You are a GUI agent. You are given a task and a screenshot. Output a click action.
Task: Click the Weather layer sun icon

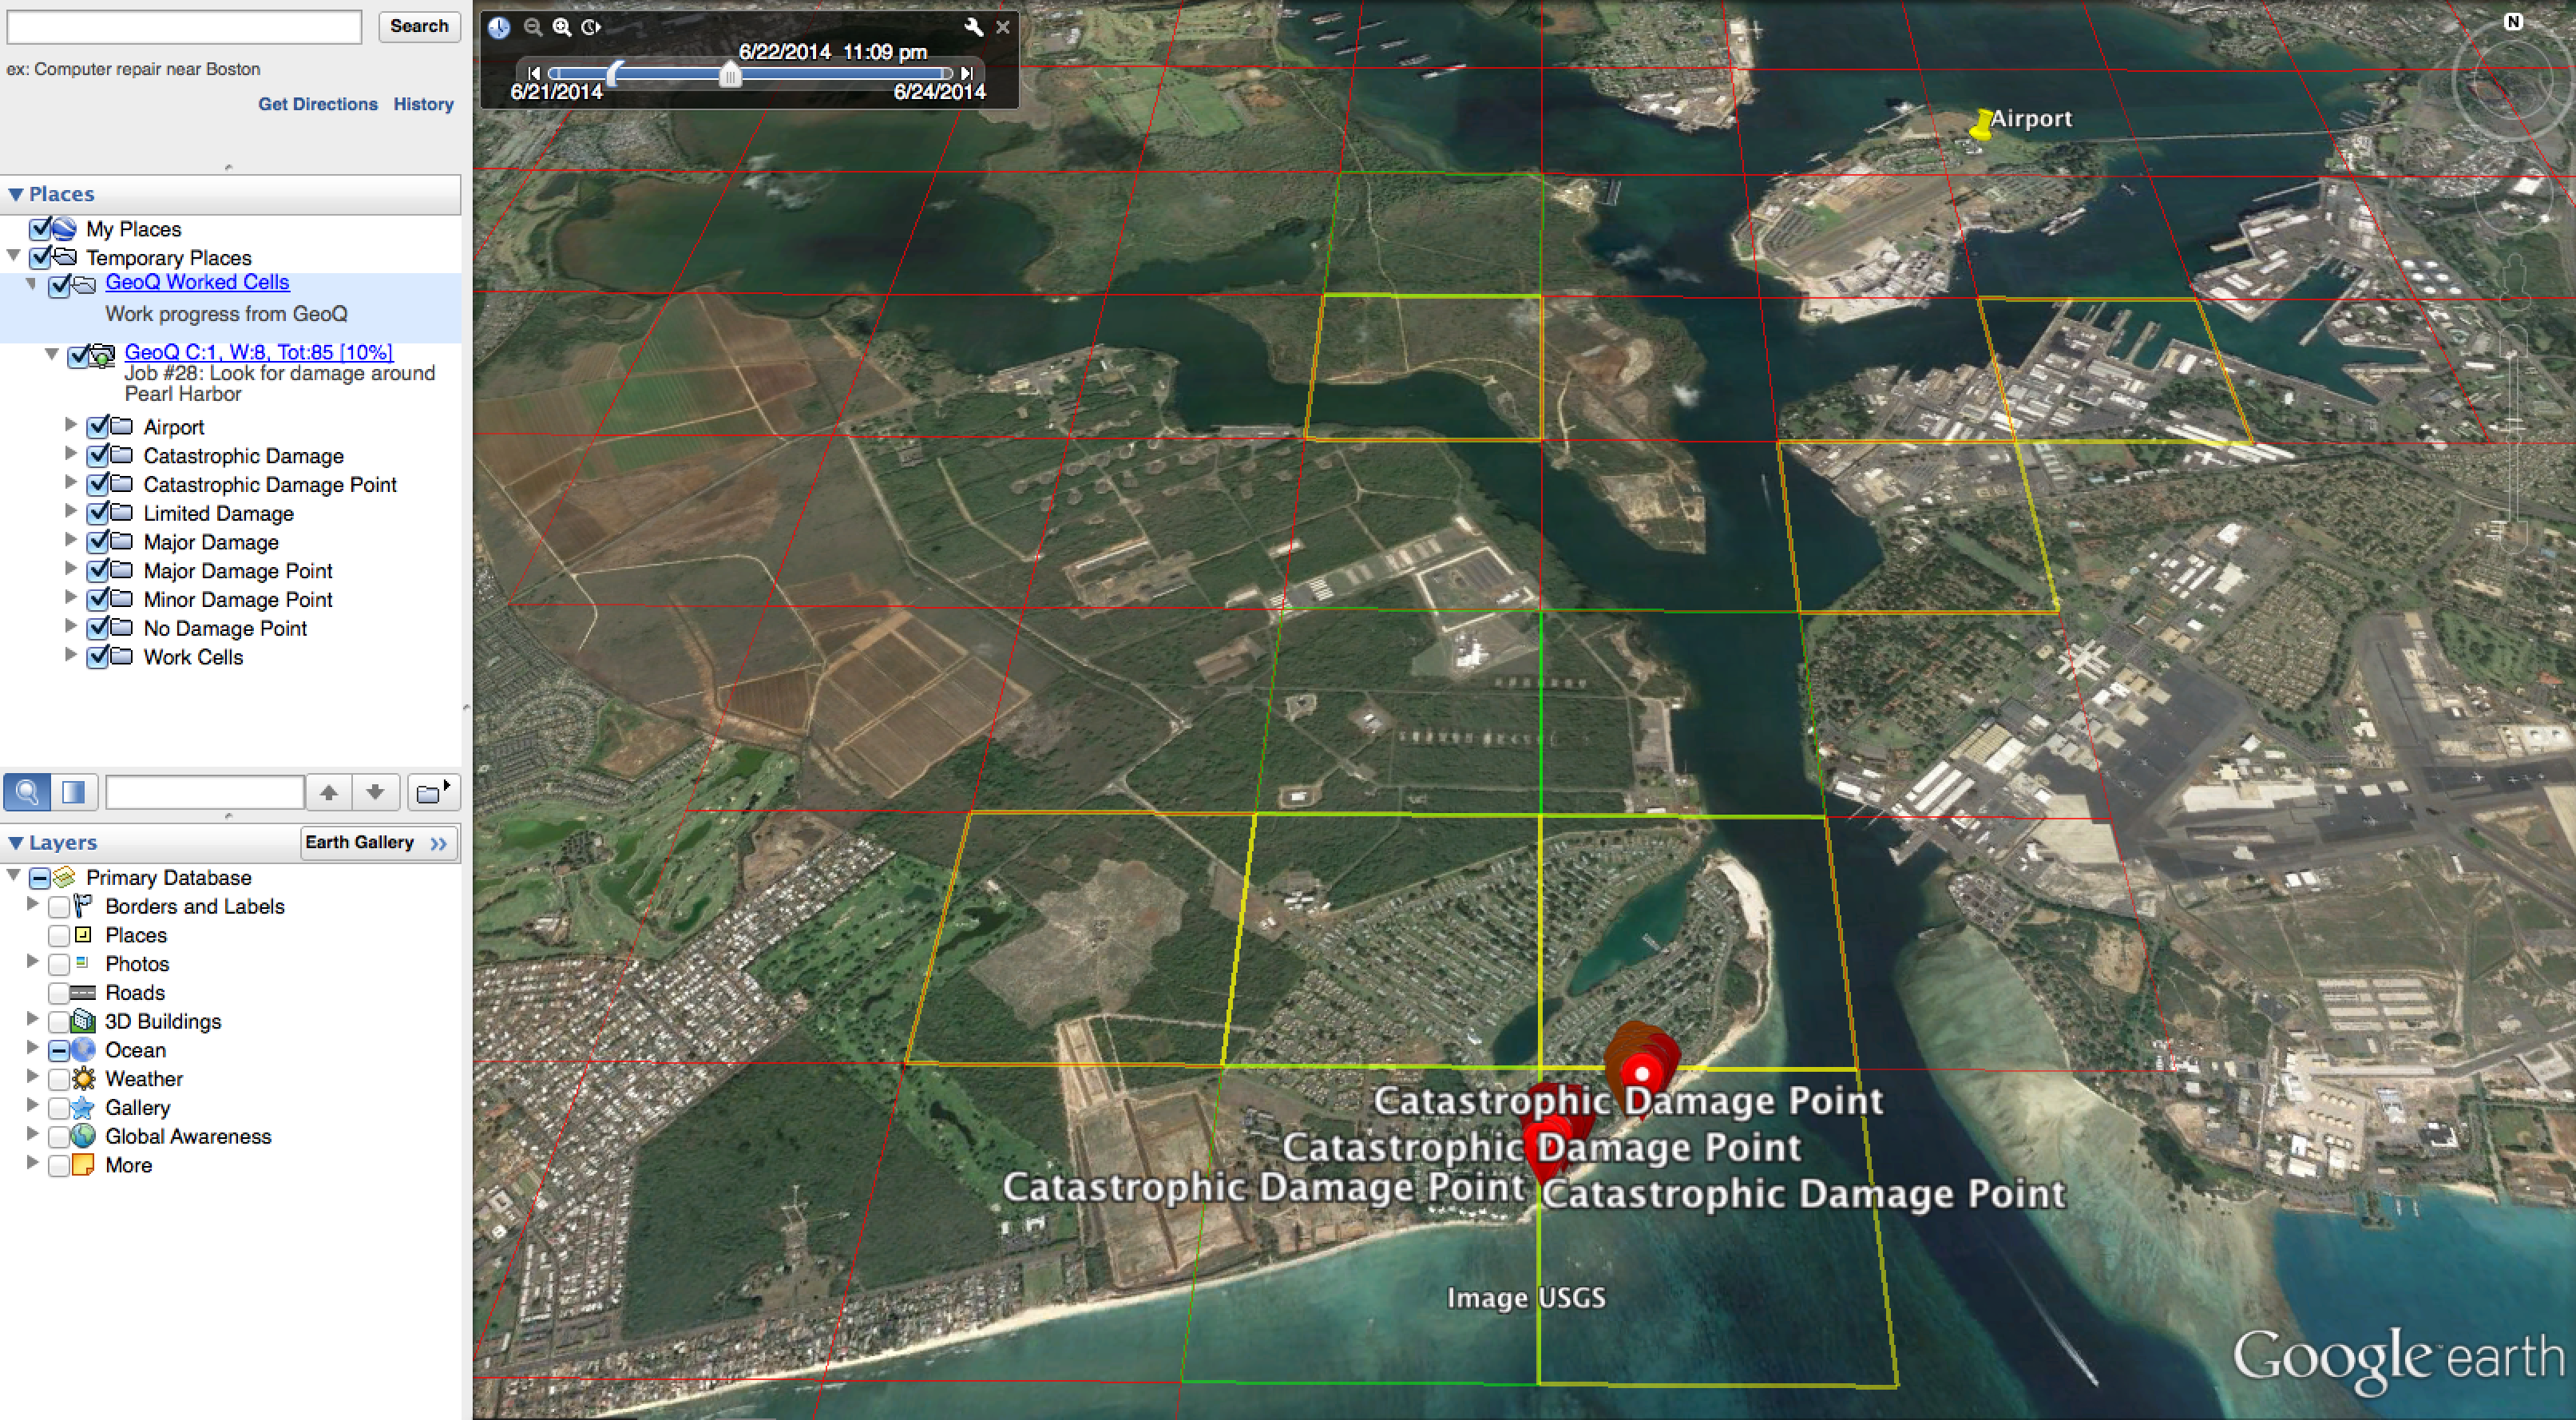pos(84,1079)
